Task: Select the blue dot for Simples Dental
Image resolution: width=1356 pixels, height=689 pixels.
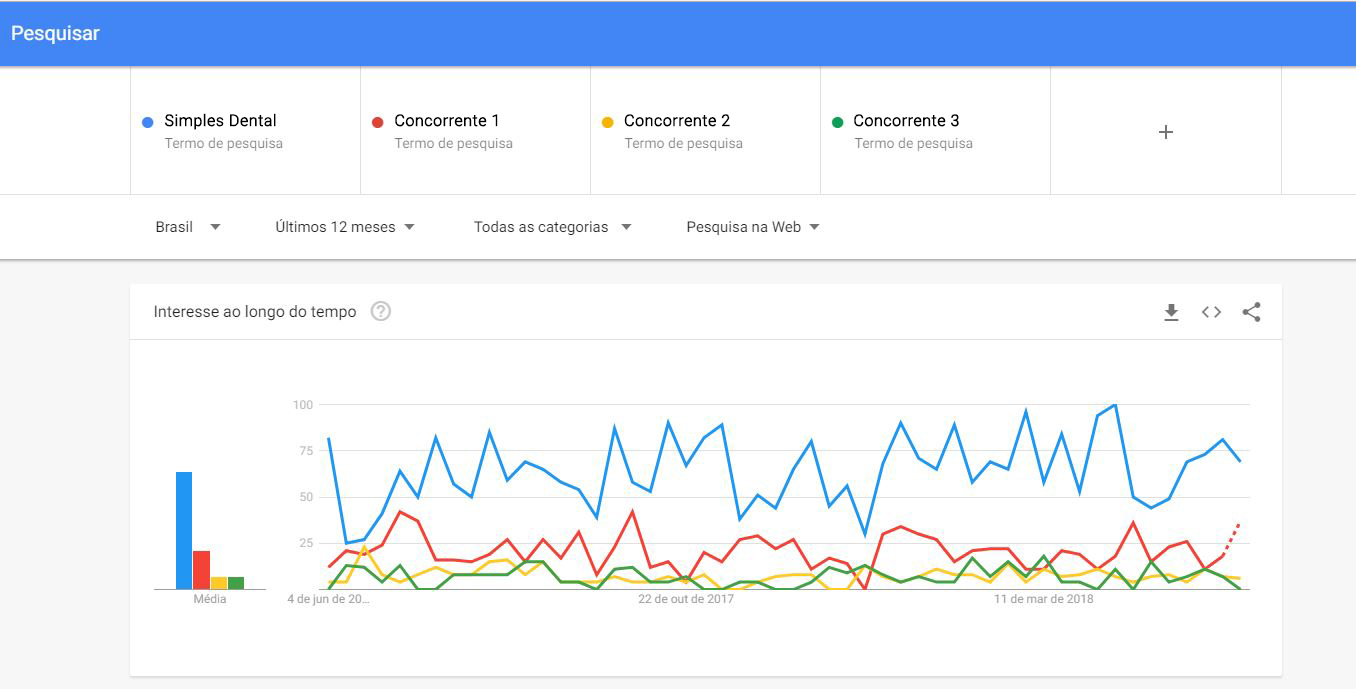Action: click(148, 122)
